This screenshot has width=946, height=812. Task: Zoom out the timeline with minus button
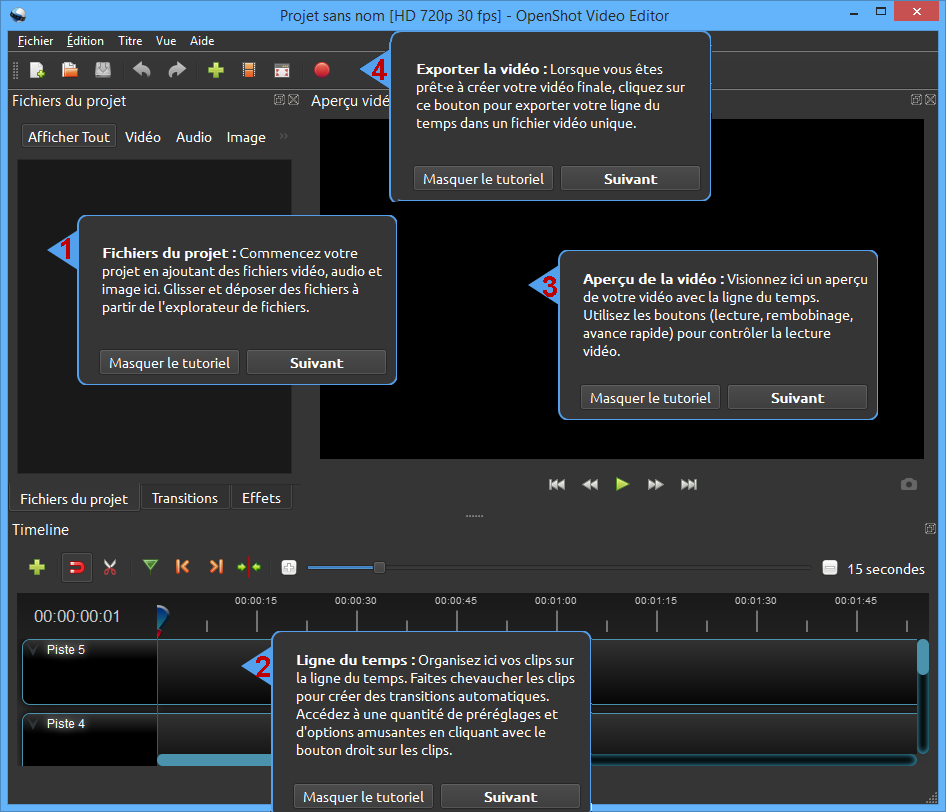[830, 568]
